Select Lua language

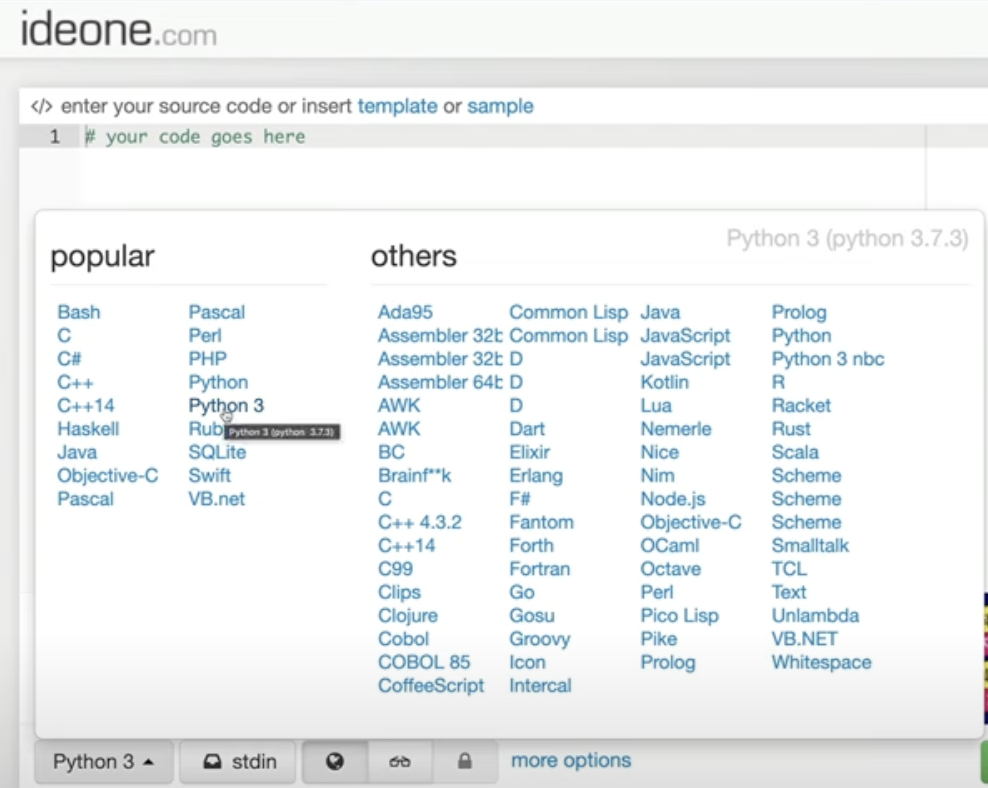(656, 405)
